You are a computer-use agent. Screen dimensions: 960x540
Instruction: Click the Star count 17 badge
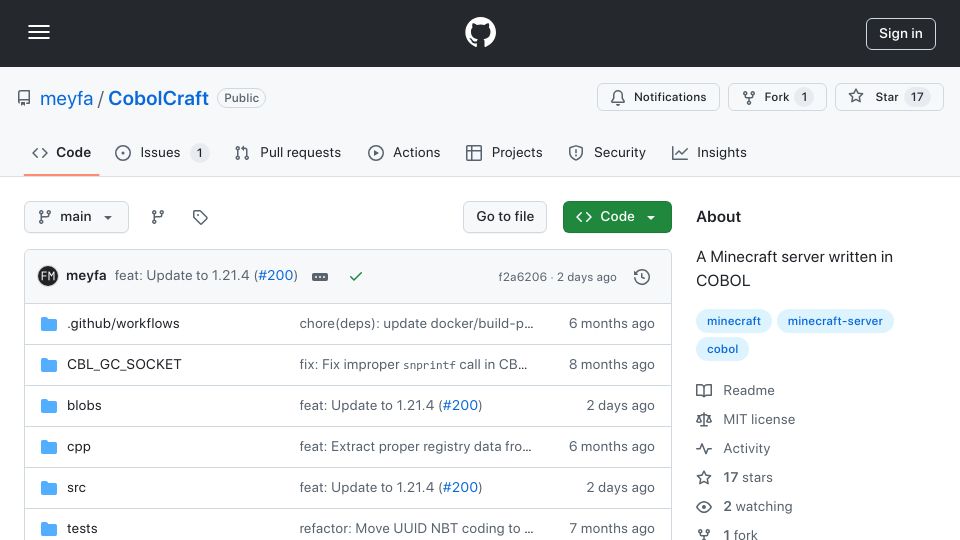[917, 97]
